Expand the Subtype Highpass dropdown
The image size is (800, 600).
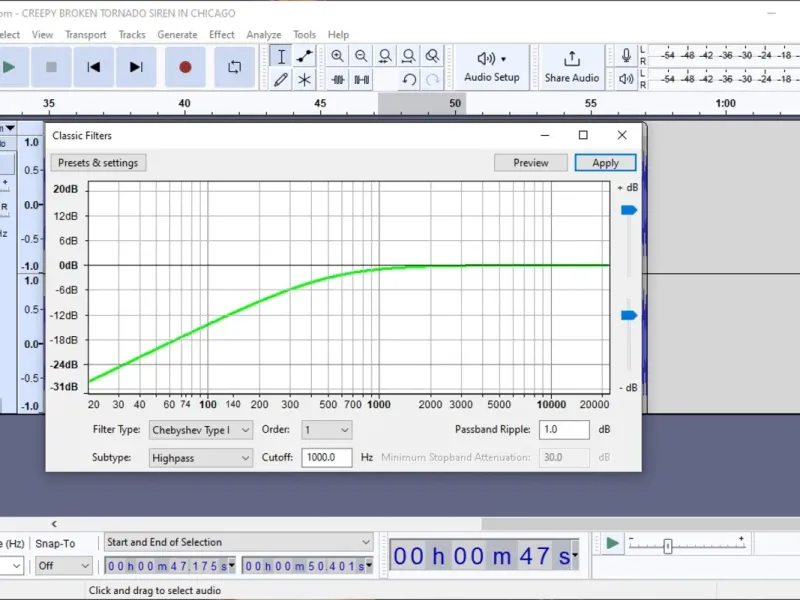click(201, 458)
